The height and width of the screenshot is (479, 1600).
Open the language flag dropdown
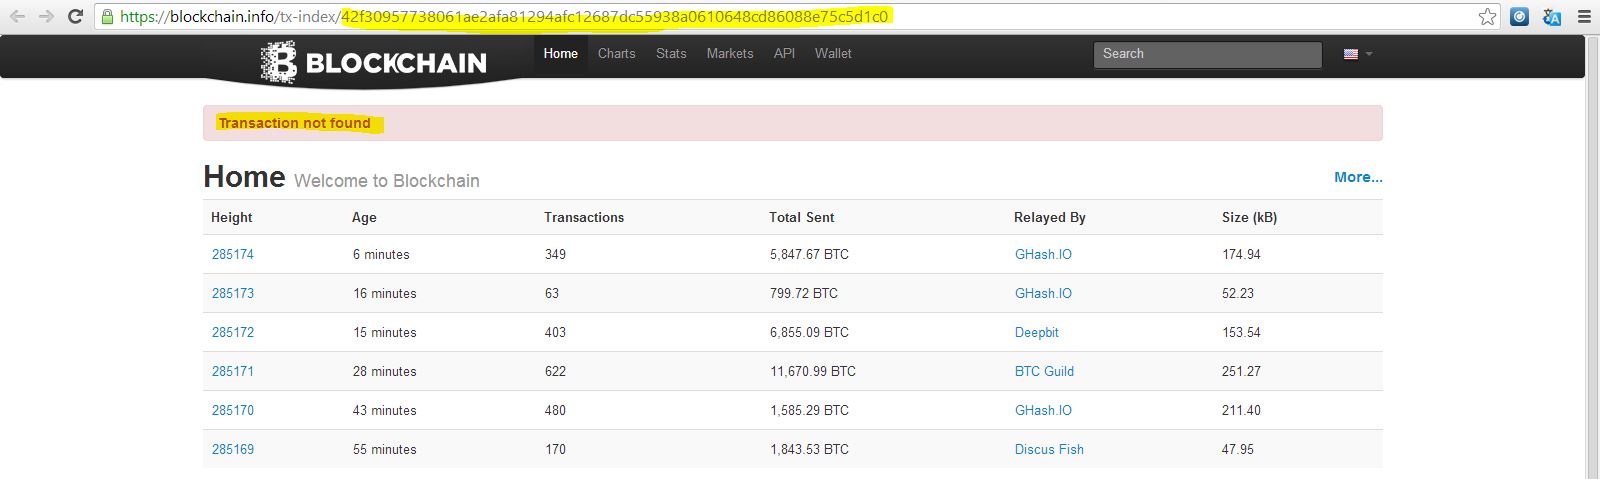(x=1358, y=54)
